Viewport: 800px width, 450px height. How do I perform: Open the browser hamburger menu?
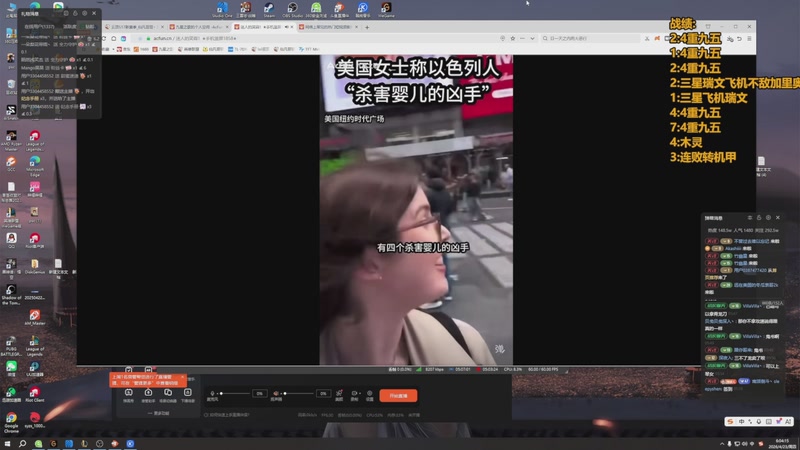pyautogui.click(x=749, y=38)
